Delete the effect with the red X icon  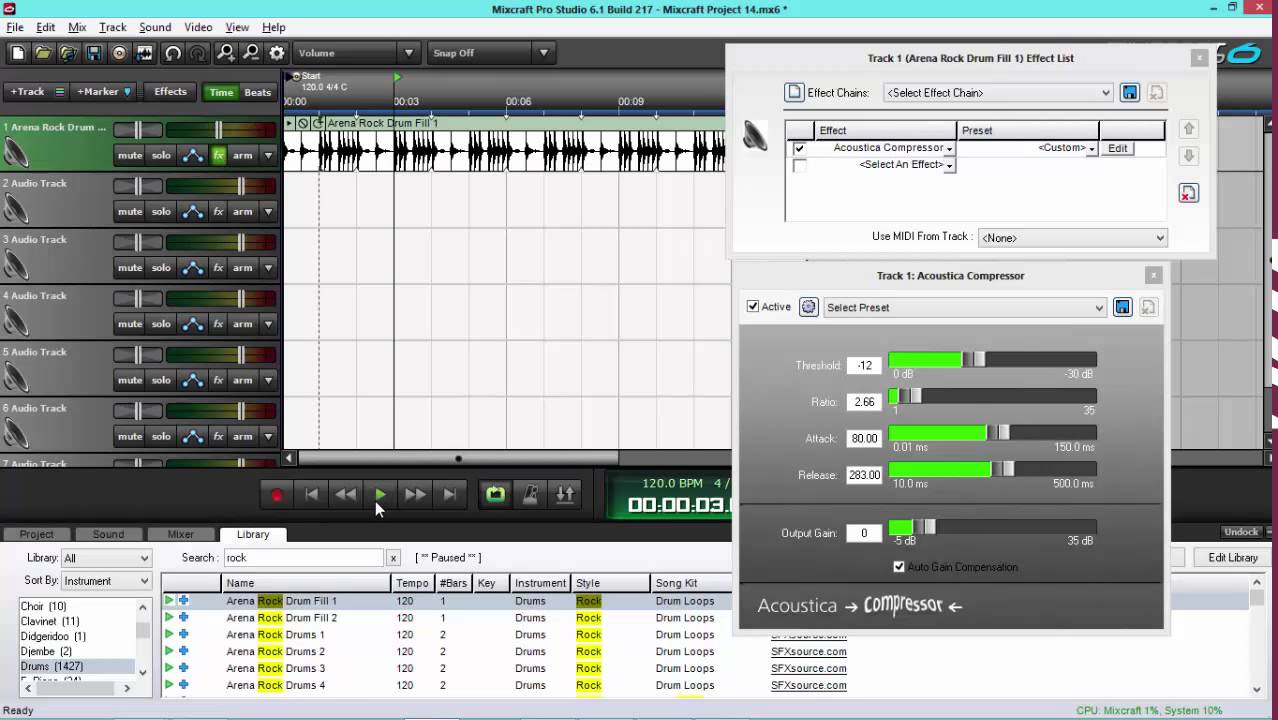[x=1188, y=193]
